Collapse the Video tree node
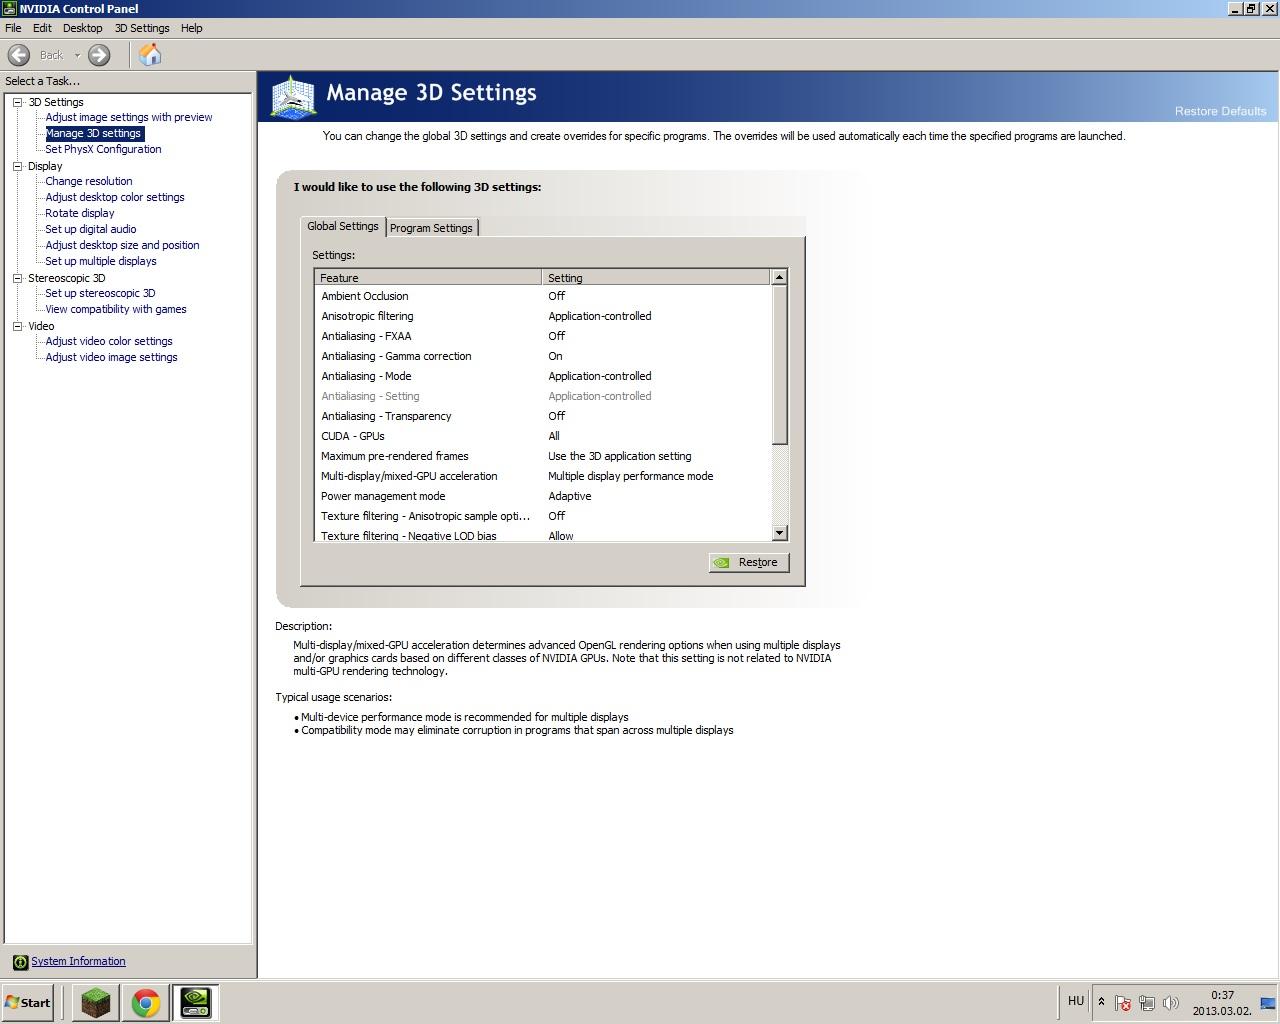Image resolution: width=1280 pixels, height=1024 pixels. [x=18, y=326]
